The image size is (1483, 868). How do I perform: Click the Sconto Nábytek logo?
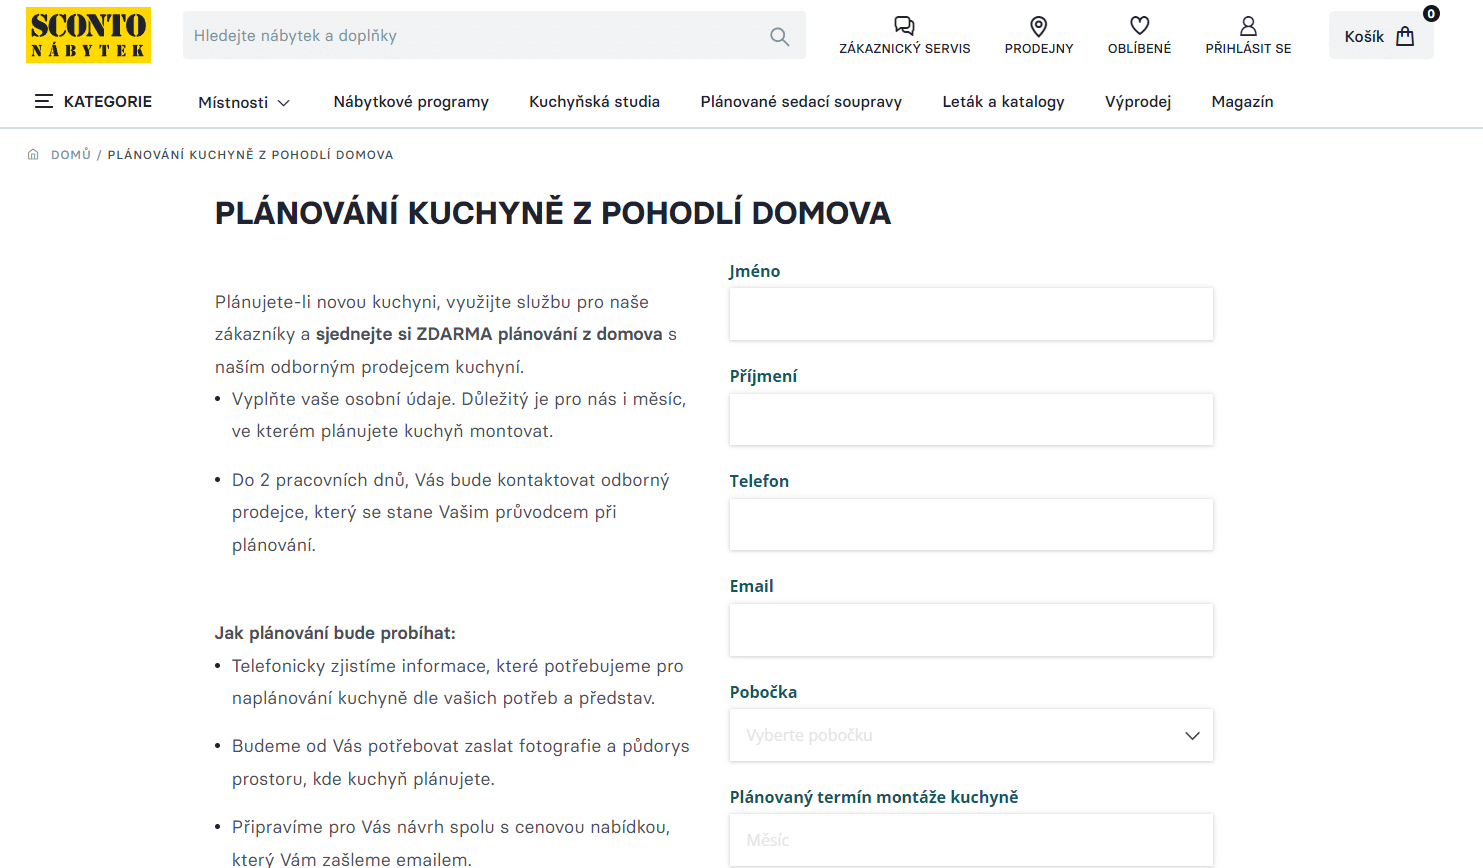(x=88, y=35)
